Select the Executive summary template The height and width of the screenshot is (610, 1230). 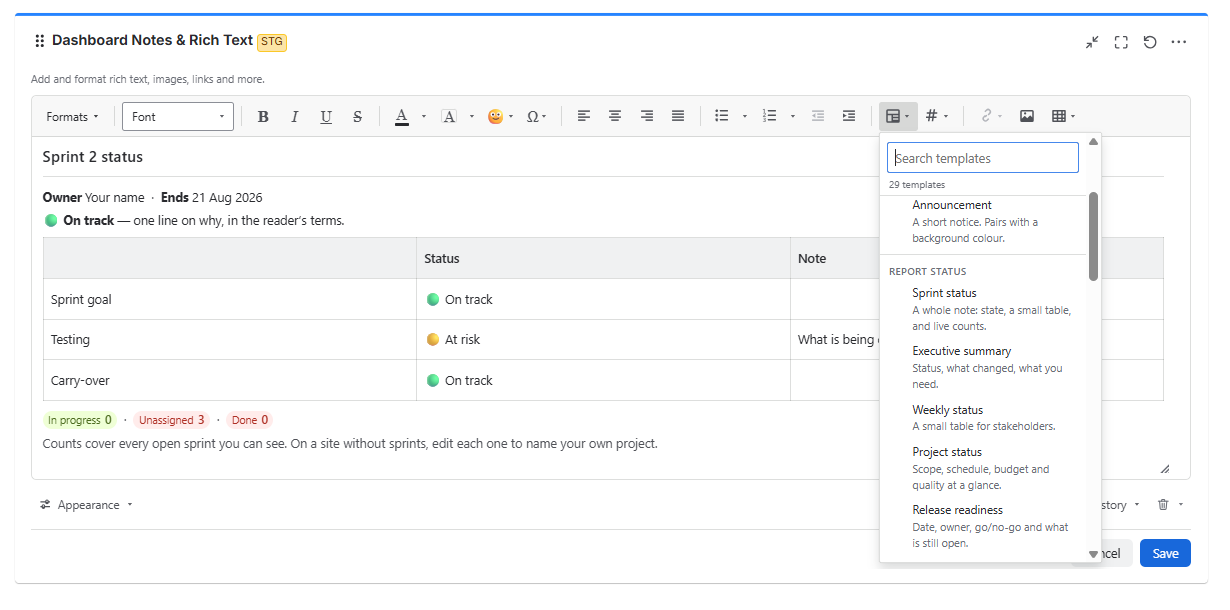(x=983, y=367)
